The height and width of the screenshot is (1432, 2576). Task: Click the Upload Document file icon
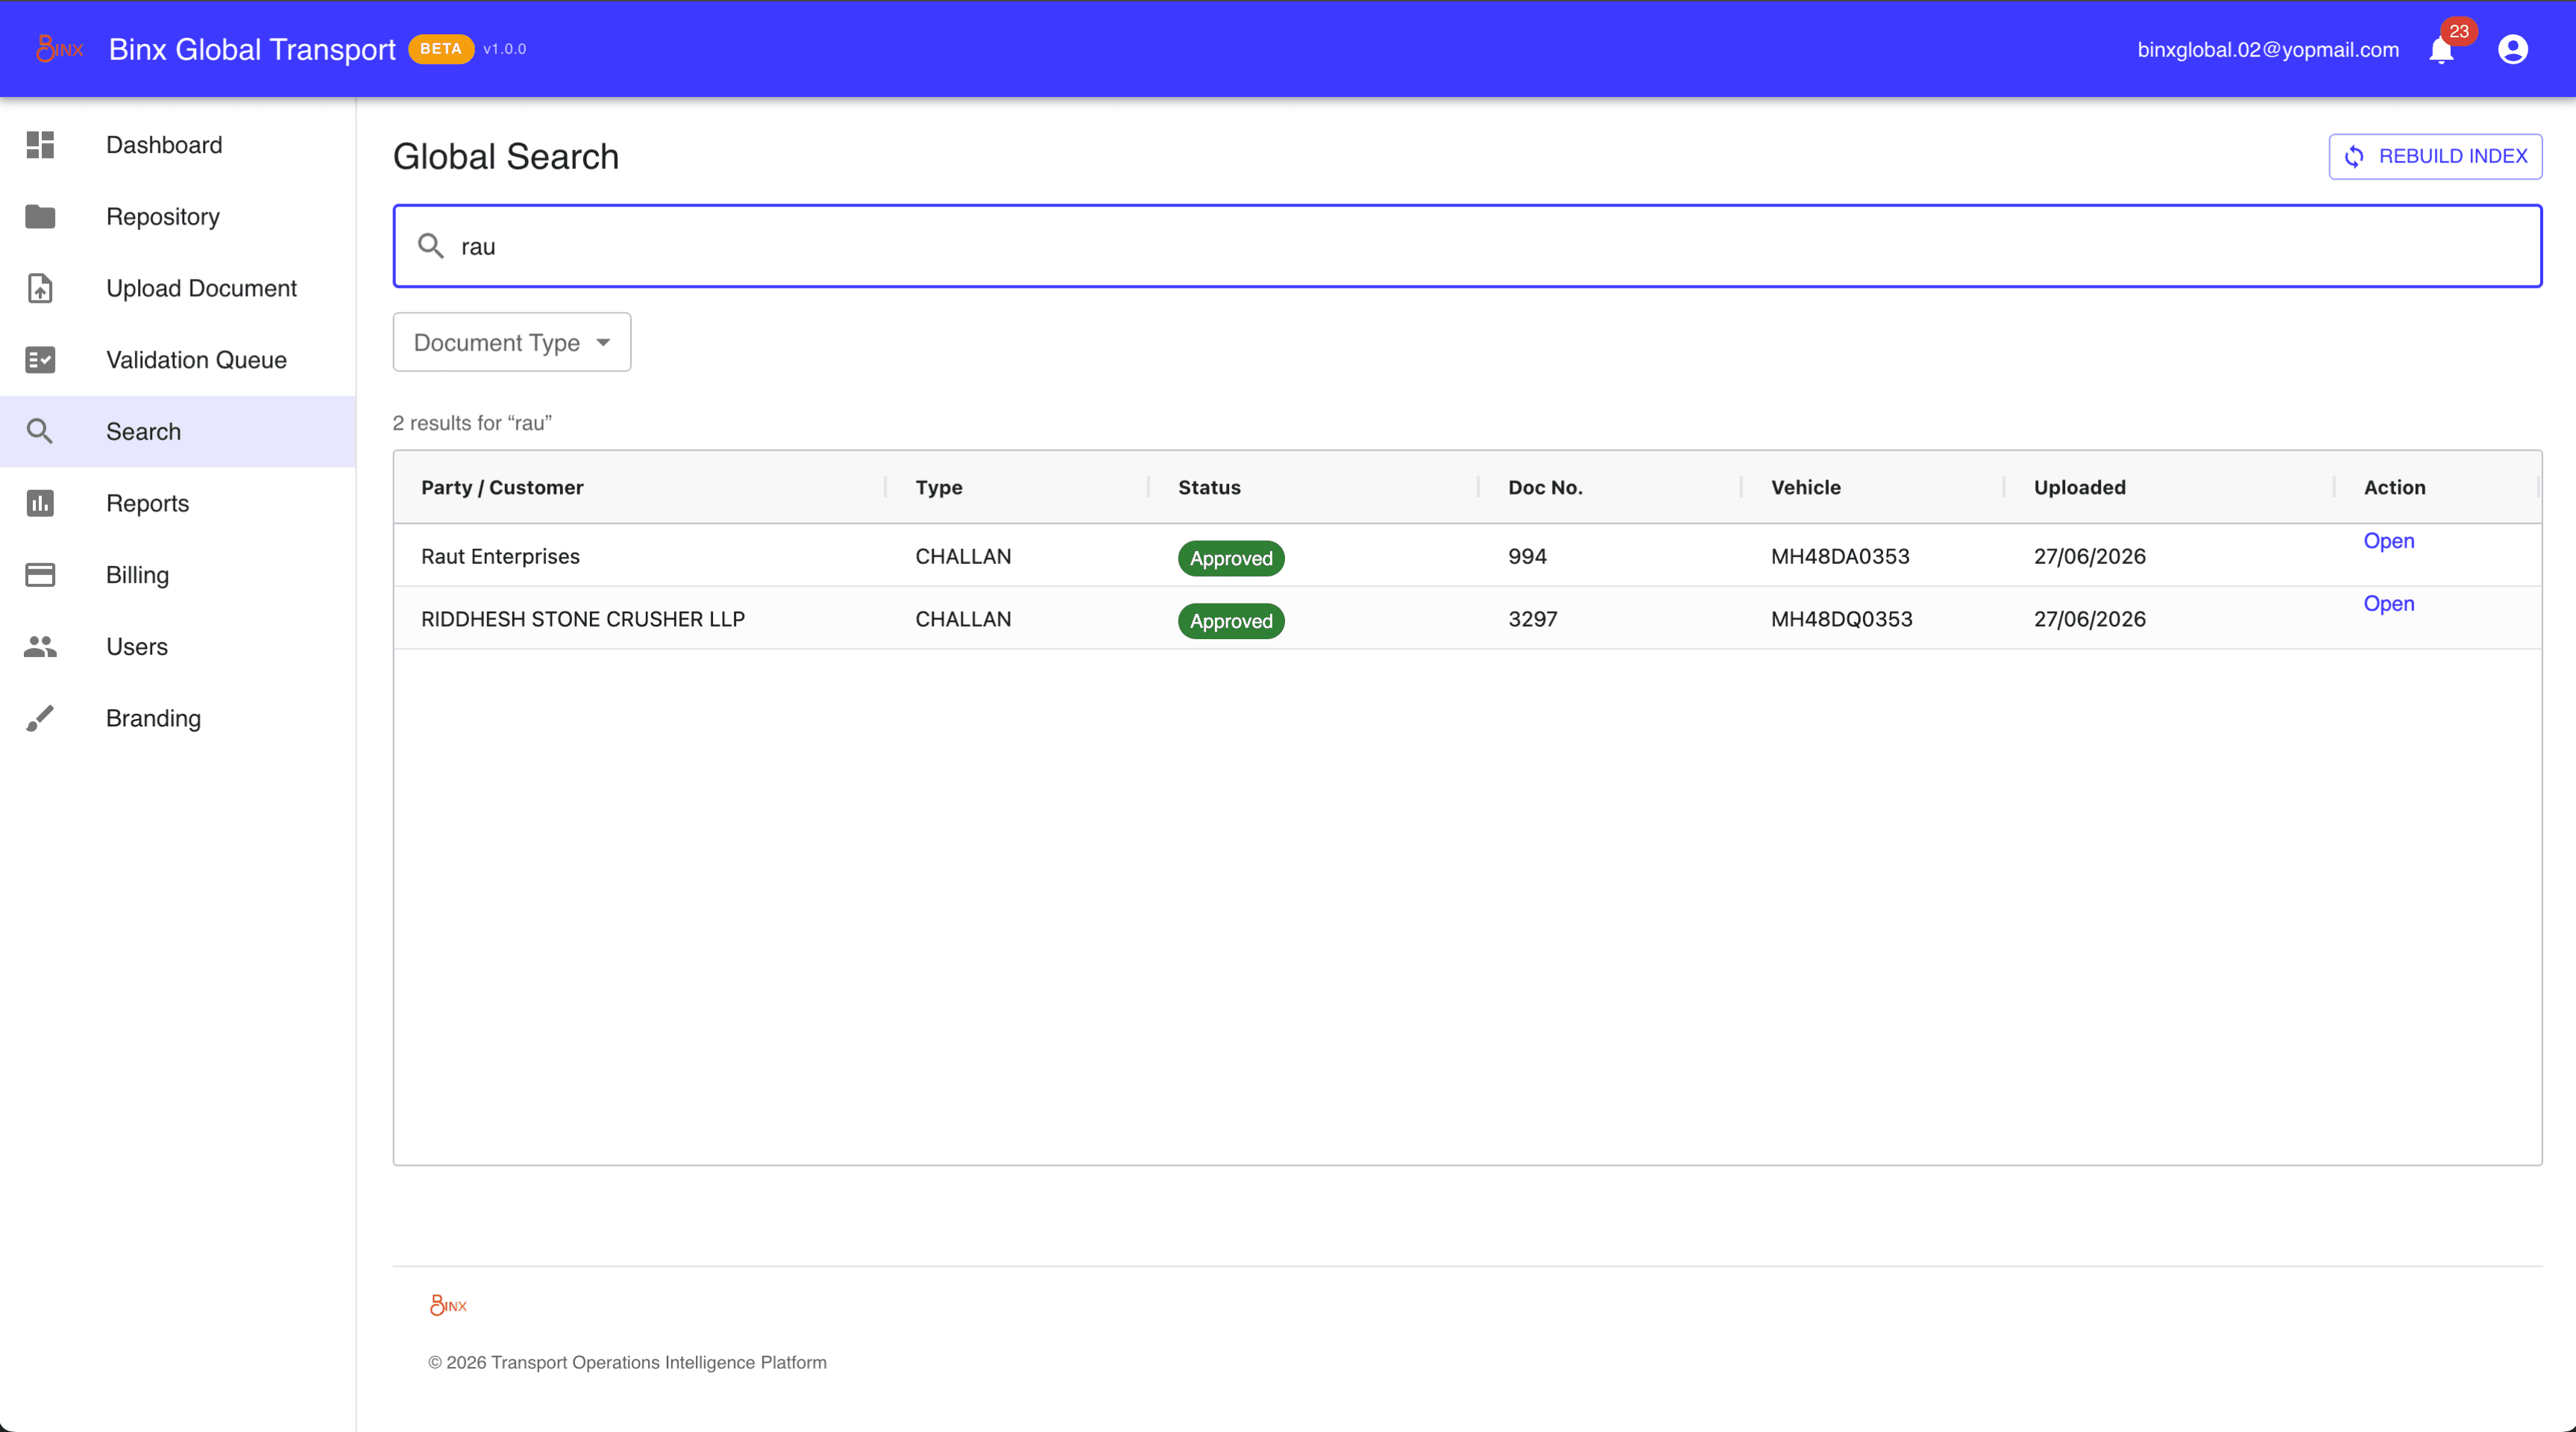(40, 288)
